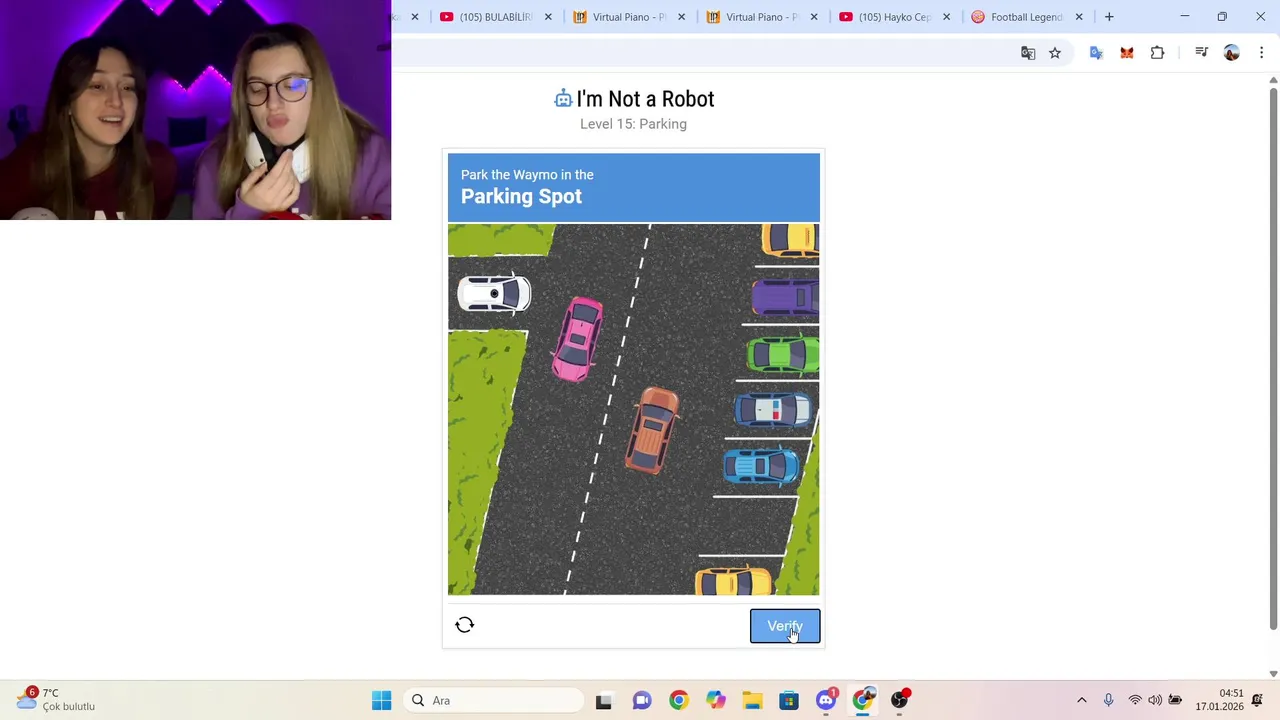The image size is (1280, 720).
Task: Switch to the Hayko Cep YouTube tab
Action: point(888,17)
